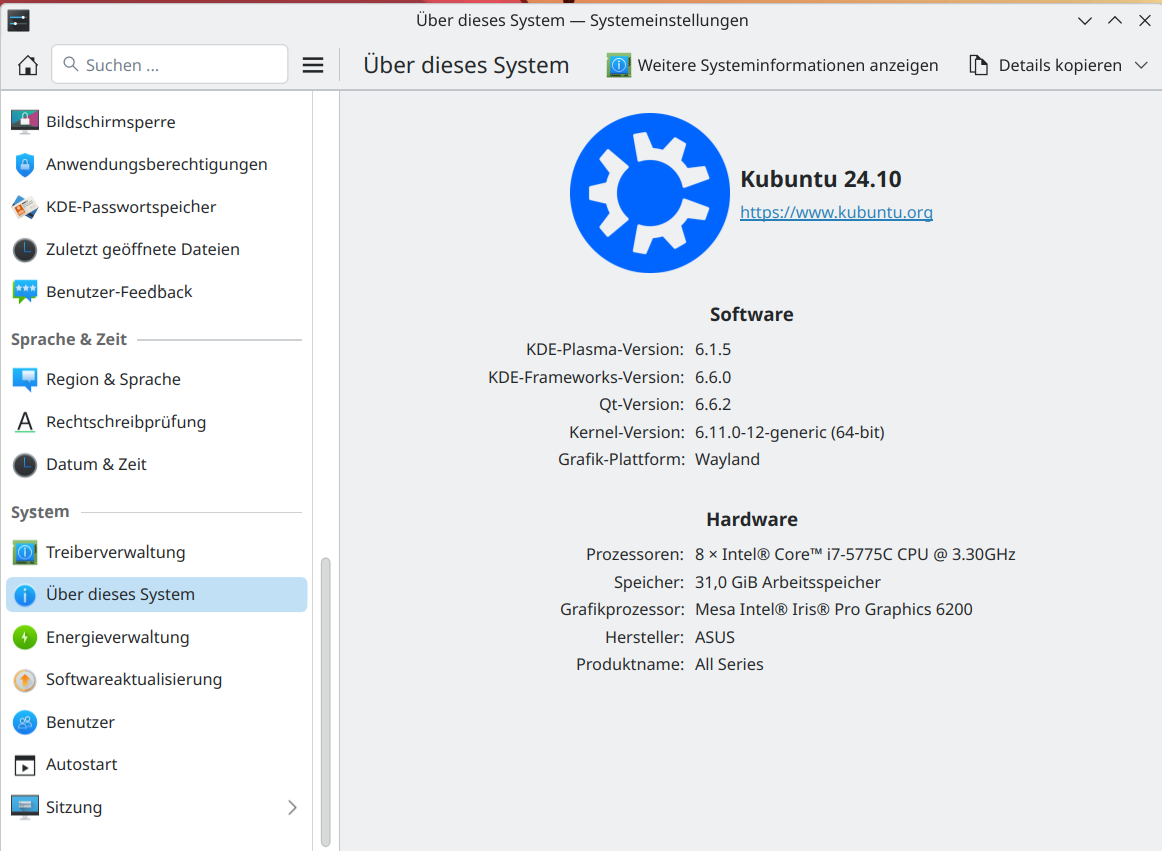Select Treiberverwaltung in sidebar

(156, 552)
